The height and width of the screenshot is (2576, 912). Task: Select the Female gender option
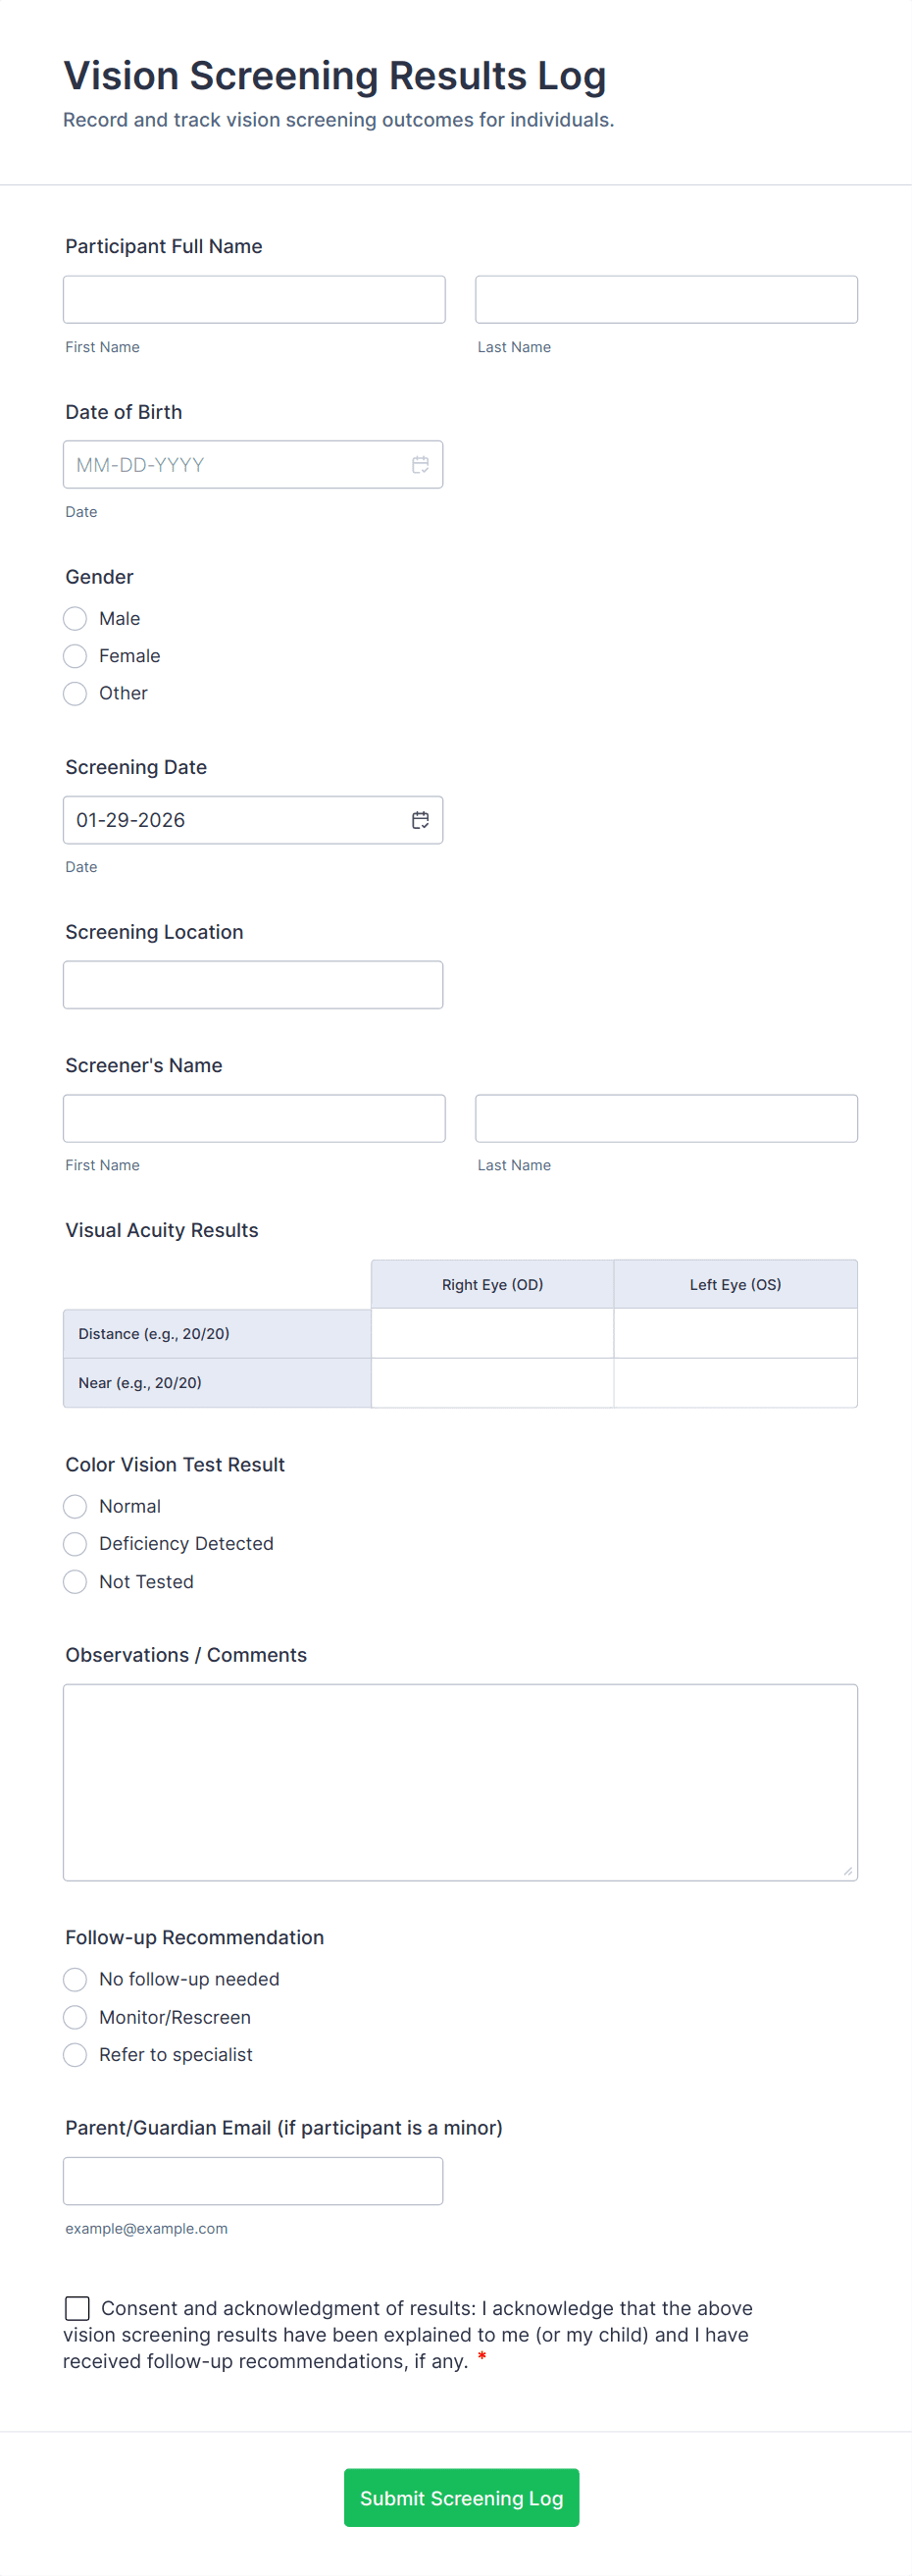74,656
